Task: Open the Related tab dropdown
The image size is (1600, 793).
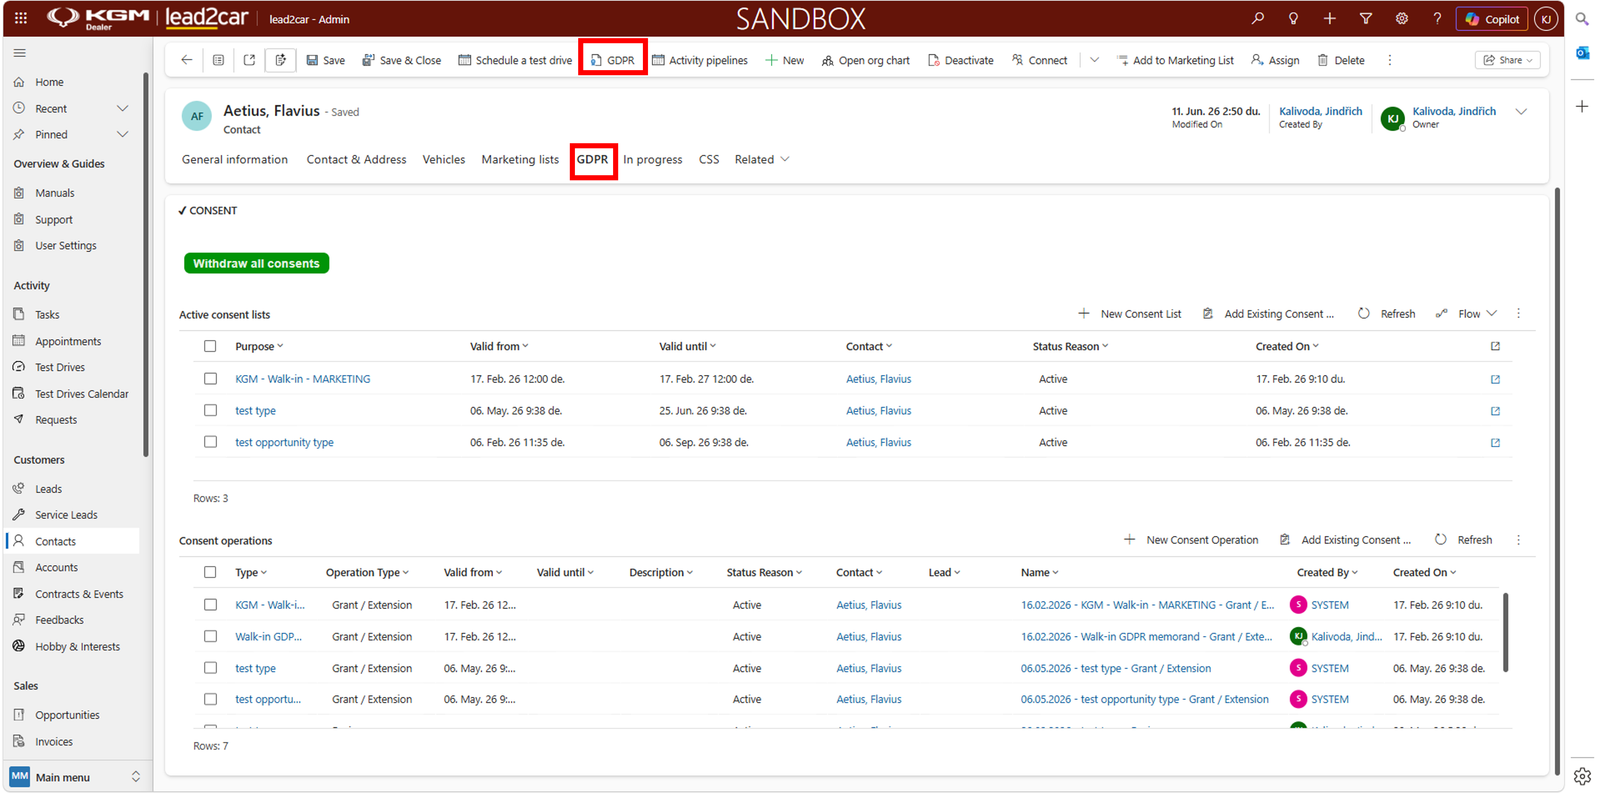Action: [762, 159]
